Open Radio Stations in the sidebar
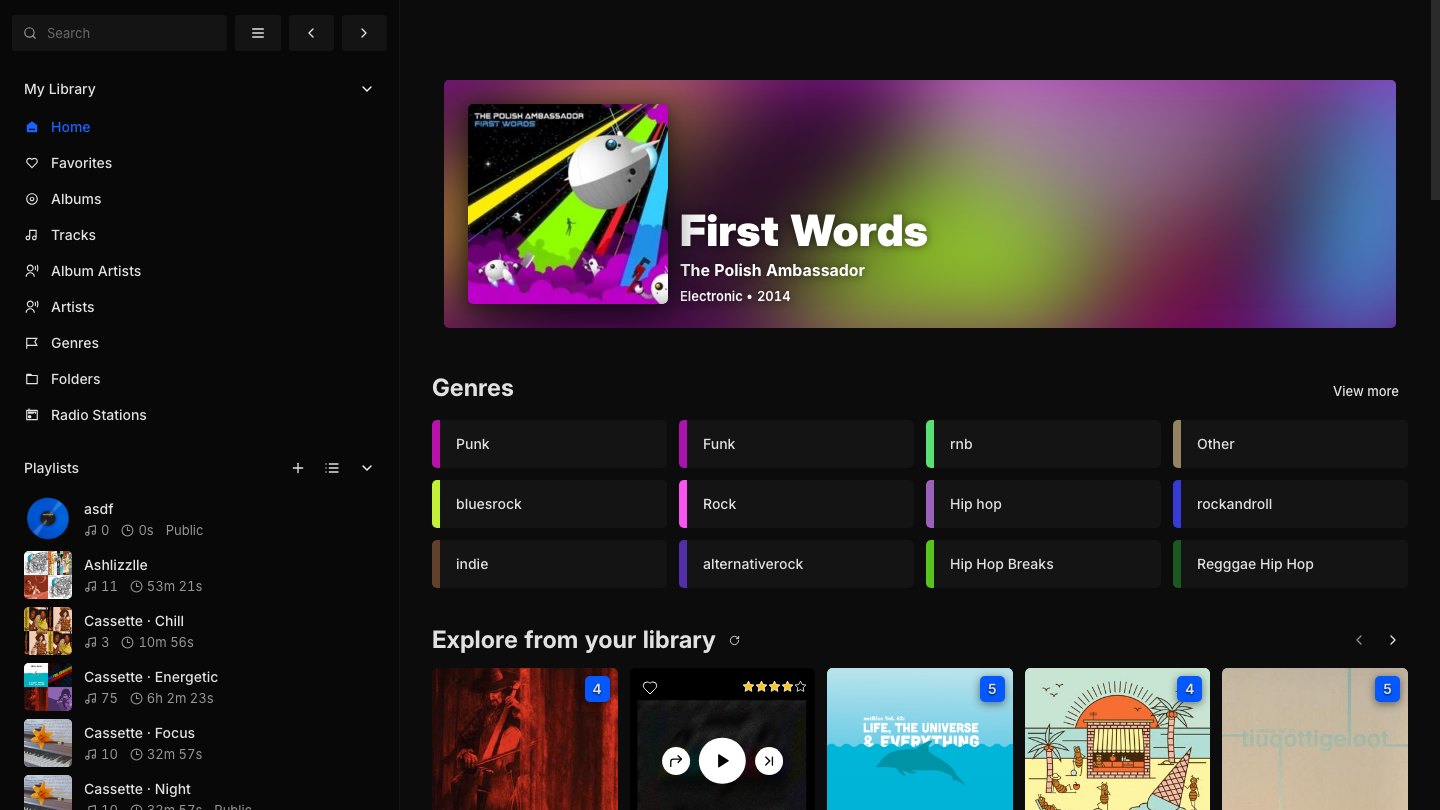The width and height of the screenshot is (1440, 810). click(x=200, y=415)
